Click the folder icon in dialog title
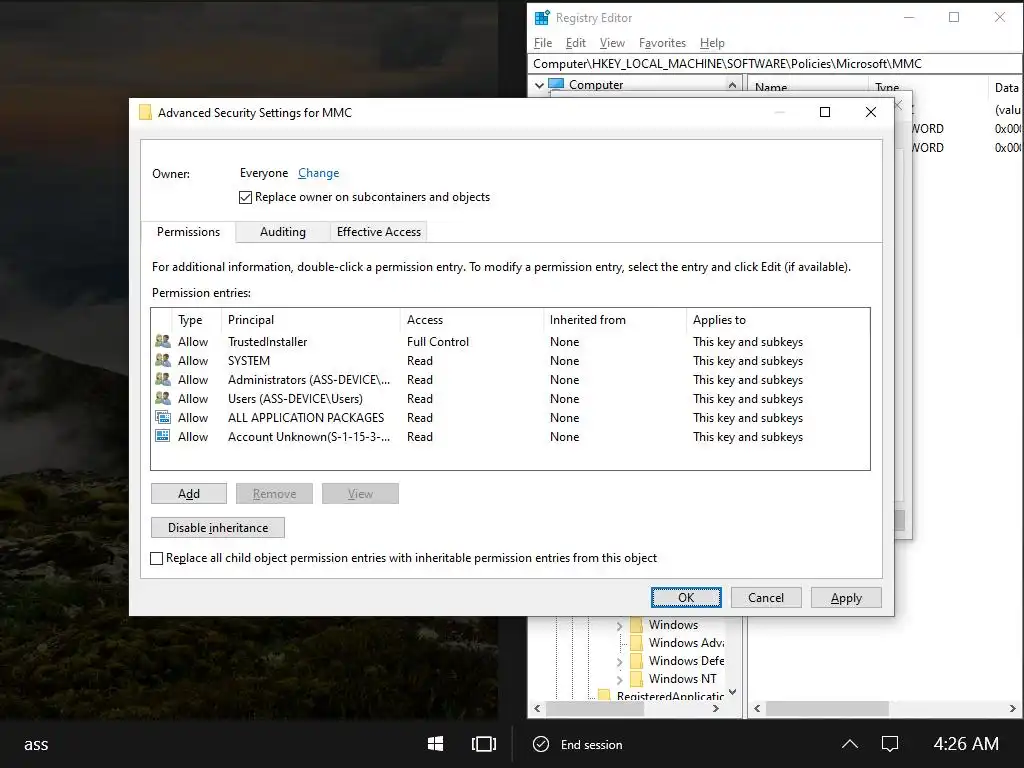The image size is (1024, 768). 145,112
